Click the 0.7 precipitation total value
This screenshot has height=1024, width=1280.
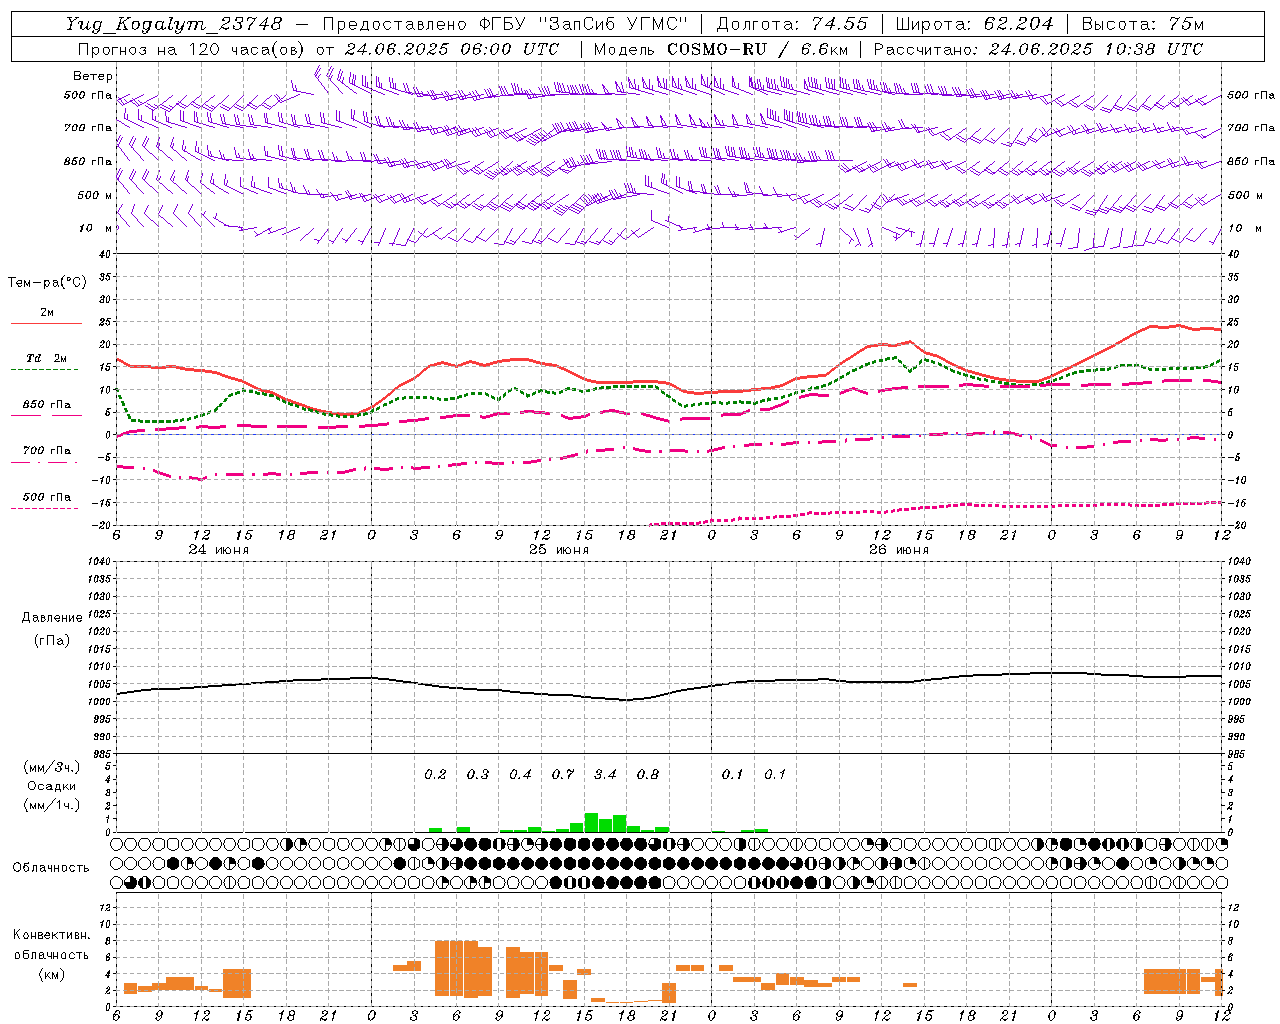pos(563,774)
